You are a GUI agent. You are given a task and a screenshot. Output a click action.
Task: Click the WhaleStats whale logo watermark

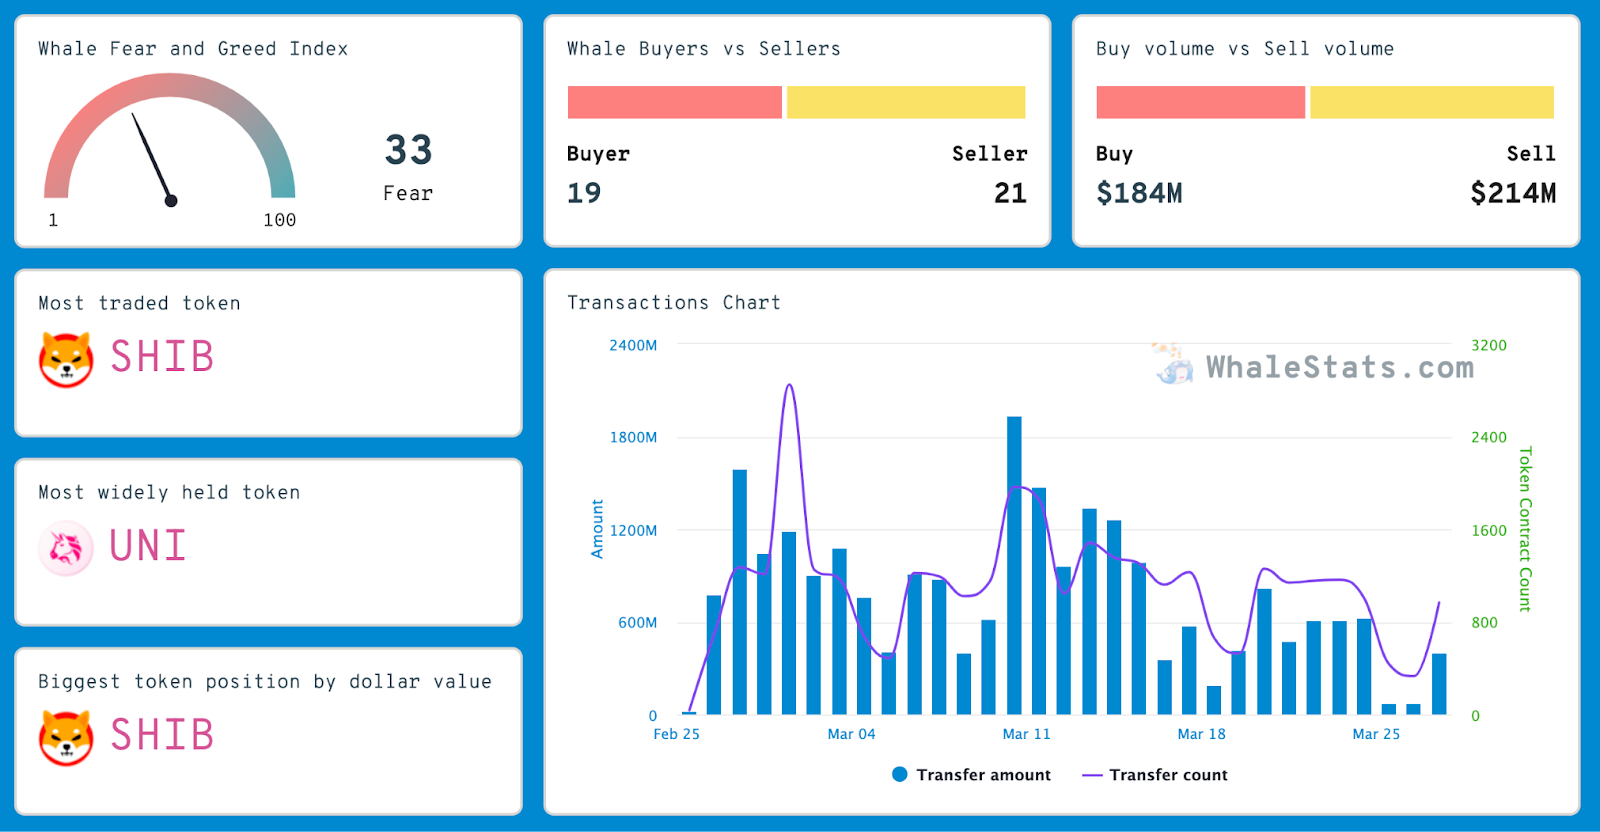pos(1172,365)
